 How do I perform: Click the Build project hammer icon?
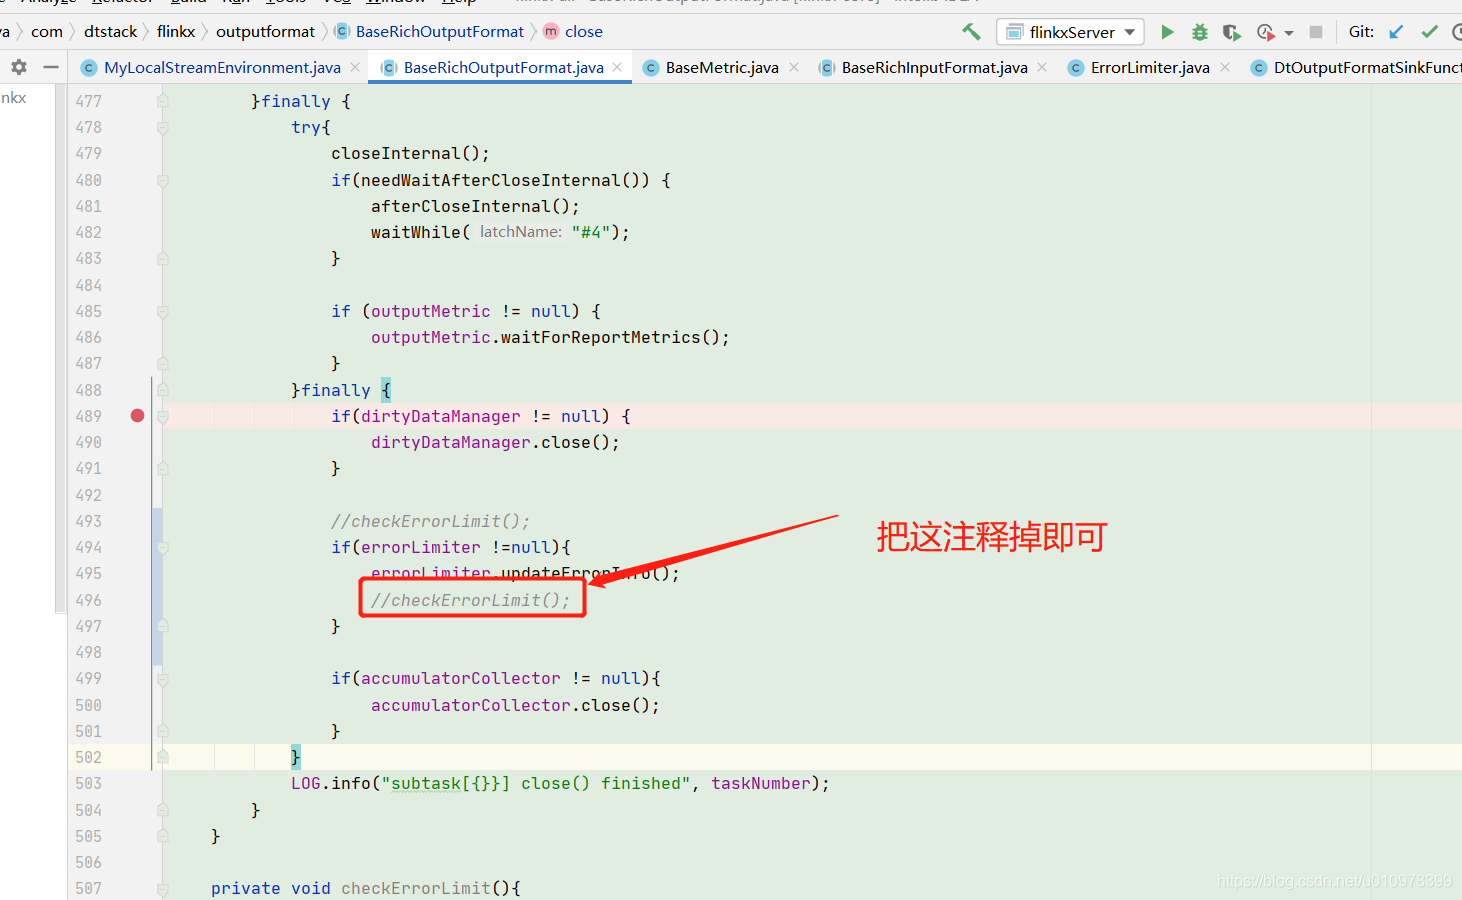pyautogui.click(x=971, y=32)
